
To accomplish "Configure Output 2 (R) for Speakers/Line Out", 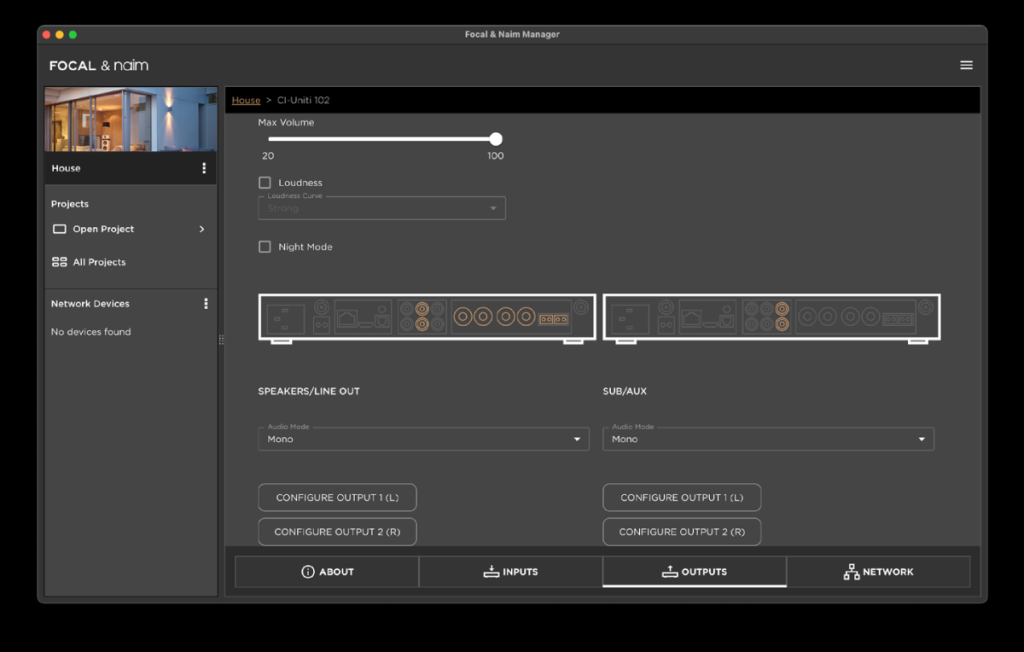I will (x=337, y=532).
